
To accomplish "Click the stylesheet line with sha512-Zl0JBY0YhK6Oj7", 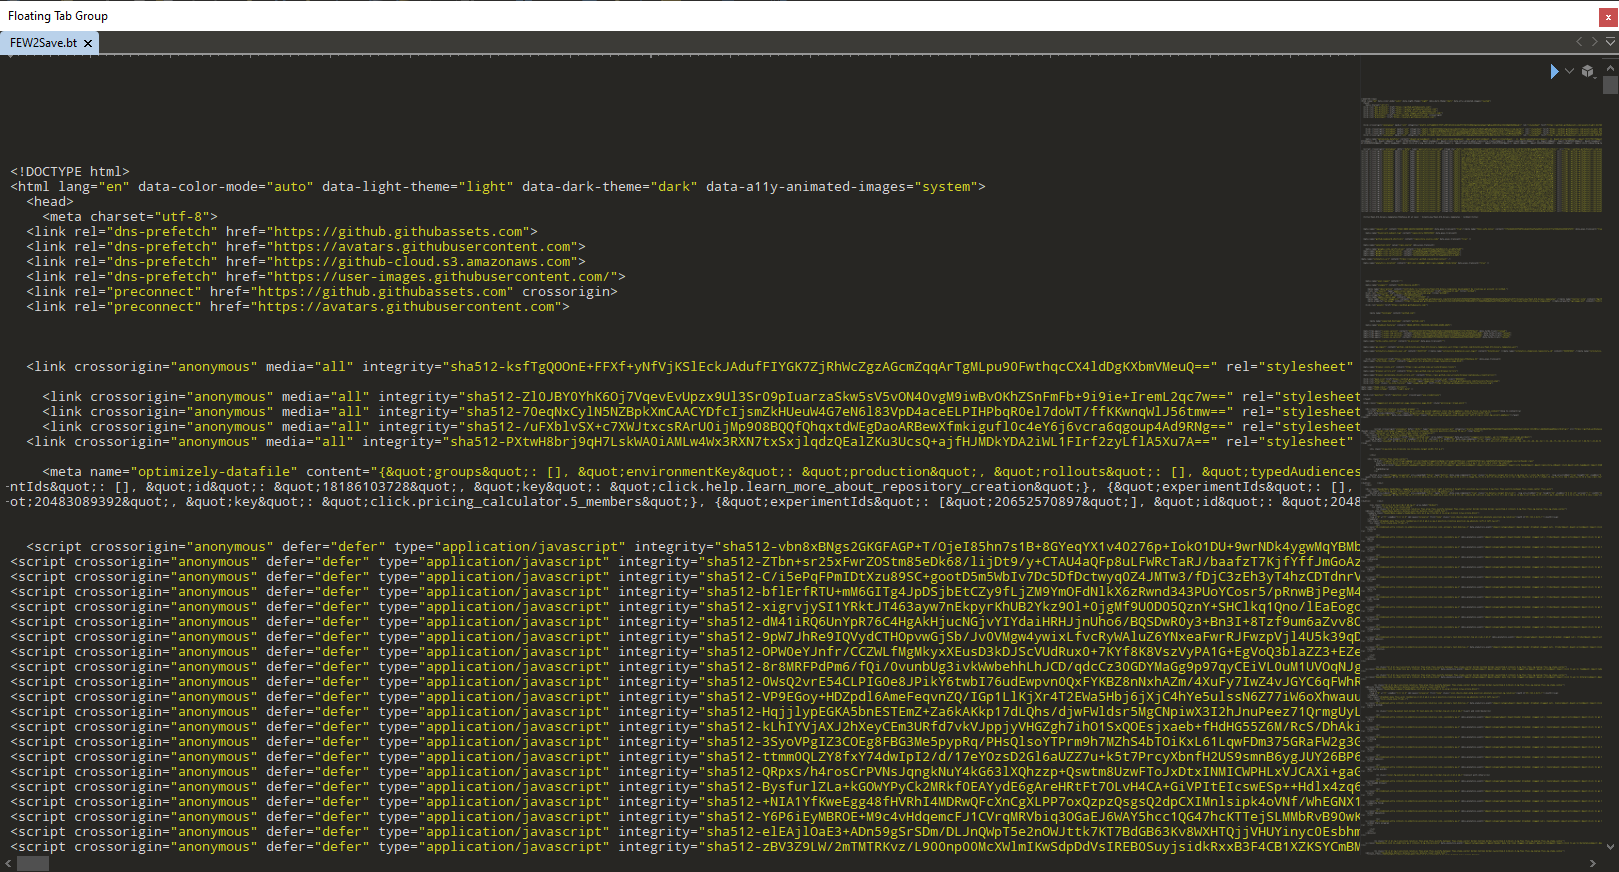I will (701, 397).
